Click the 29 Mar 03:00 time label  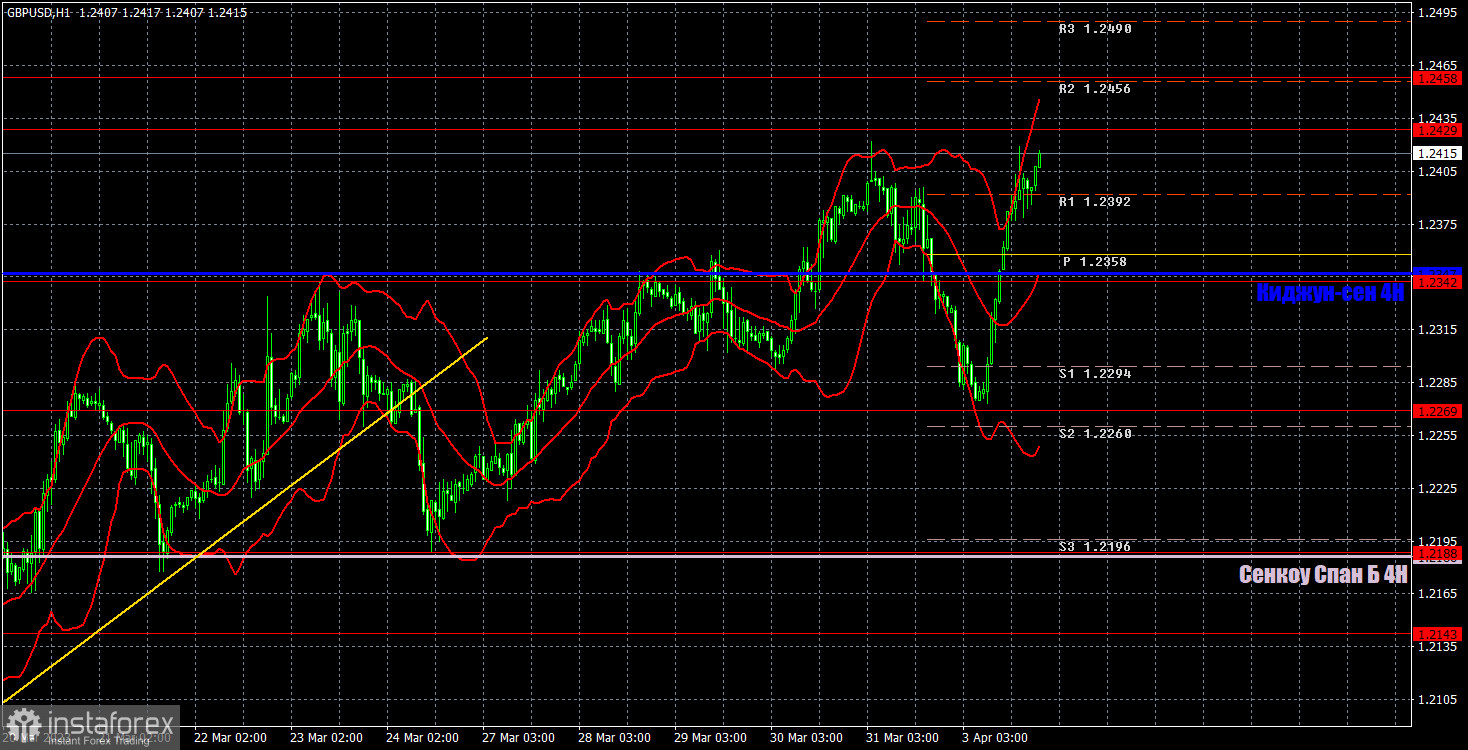711,738
